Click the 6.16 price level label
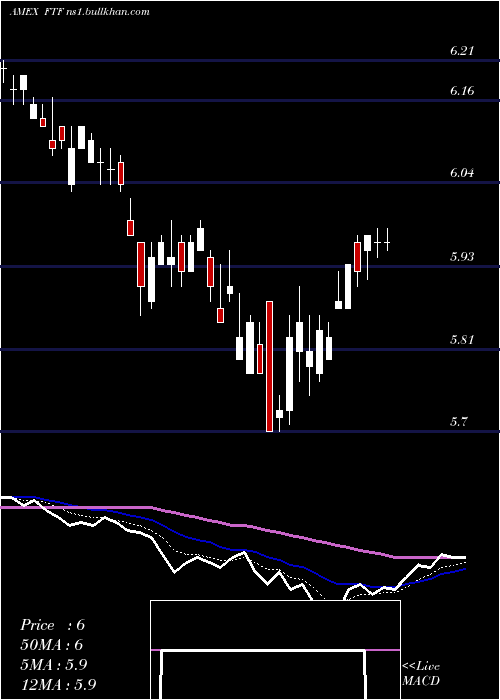The width and height of the screenshot is (500, 700). pyautogui.click(x=462, y=91)
